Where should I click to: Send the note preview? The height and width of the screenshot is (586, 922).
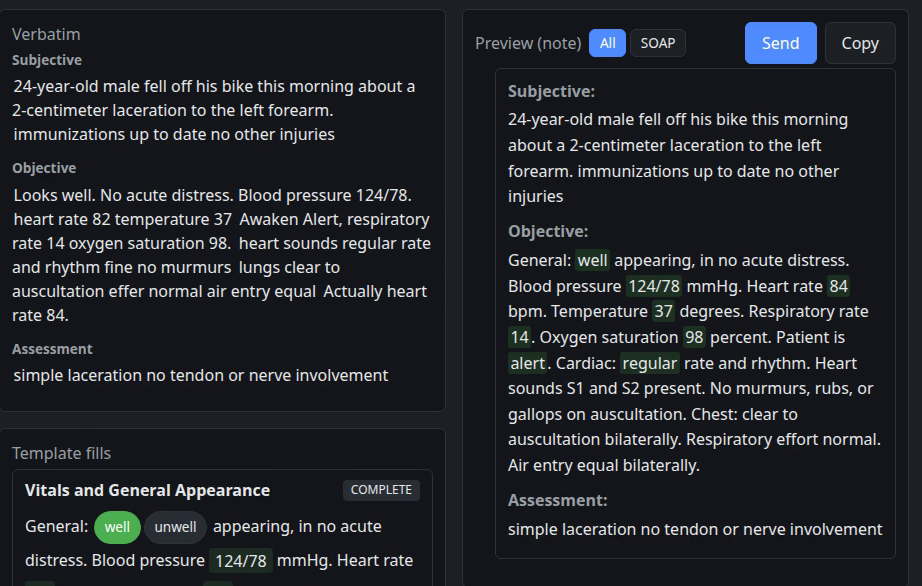[780, 43]
